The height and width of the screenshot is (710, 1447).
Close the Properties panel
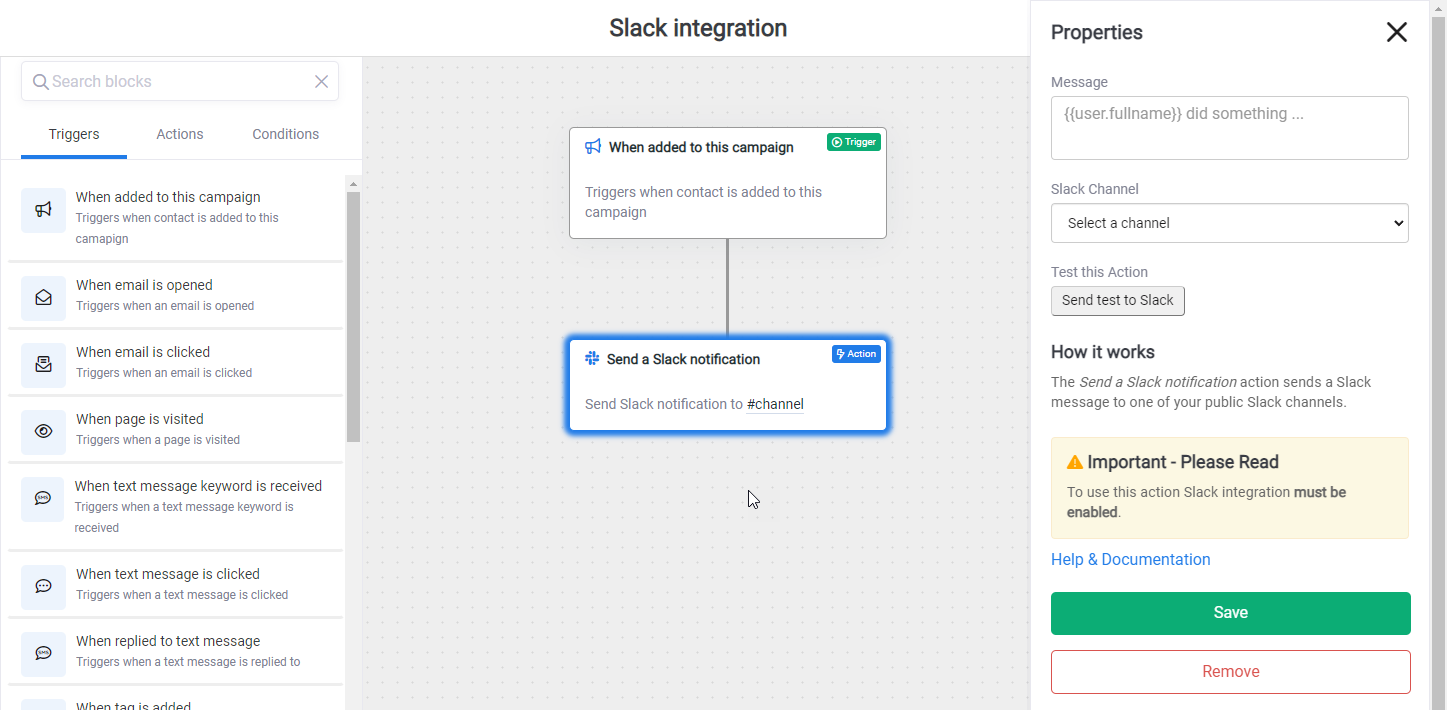point(1396,32)
